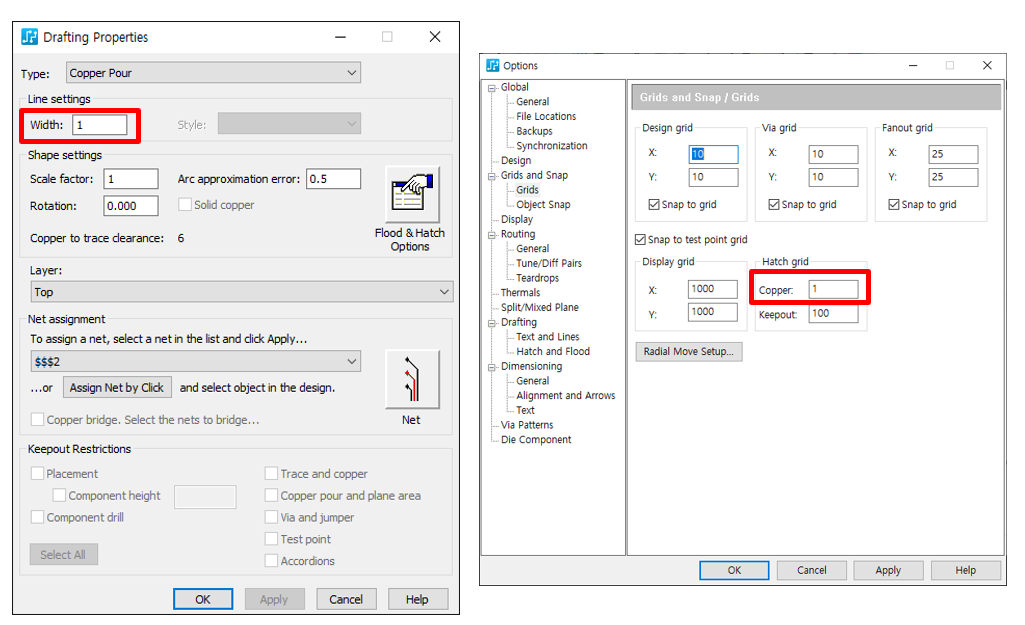Click the Hatch grid Keepout field

point(833,313)
